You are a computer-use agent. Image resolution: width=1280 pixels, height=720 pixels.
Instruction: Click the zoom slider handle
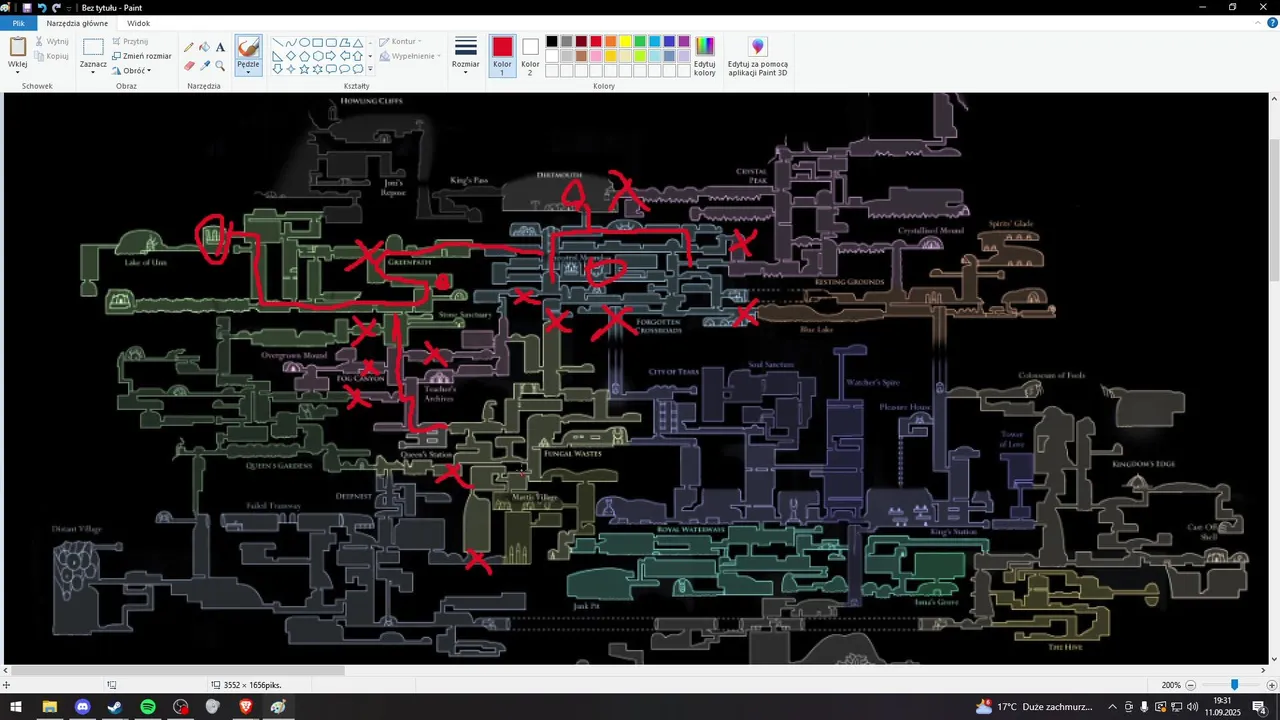click(x=1235, y=685)
